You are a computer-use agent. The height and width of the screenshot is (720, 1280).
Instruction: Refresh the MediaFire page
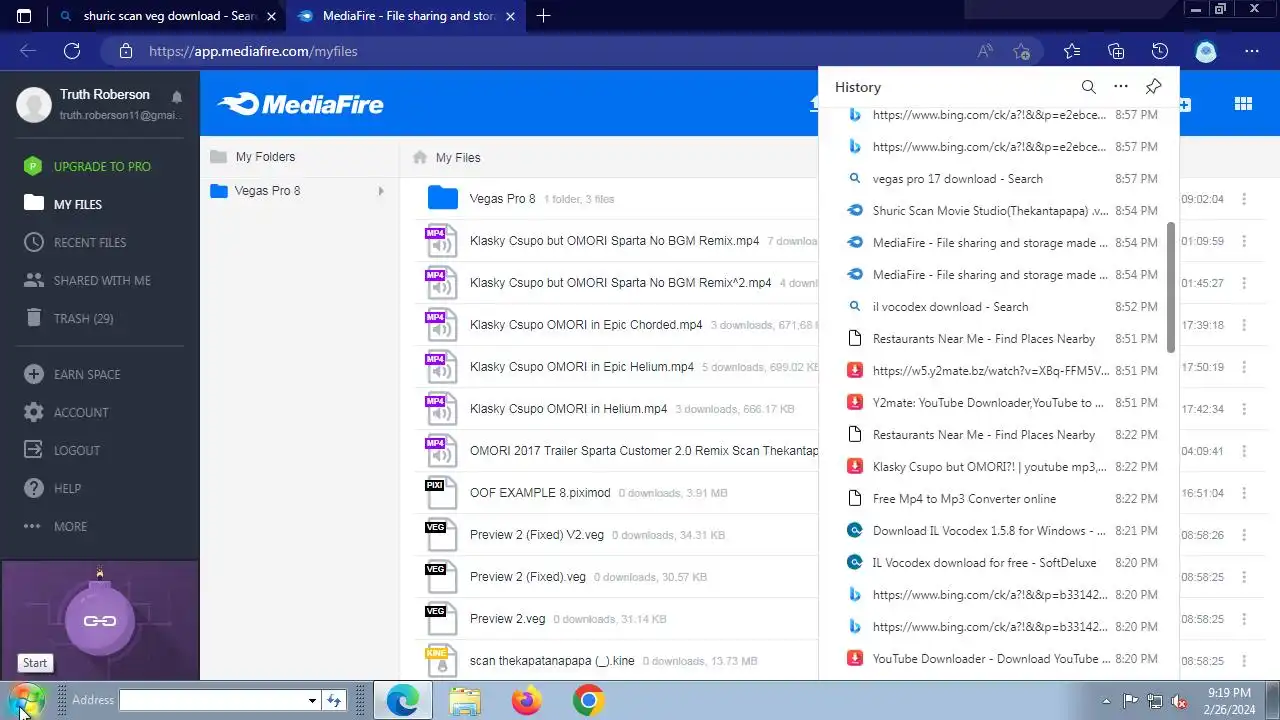(x=72, y=51)
